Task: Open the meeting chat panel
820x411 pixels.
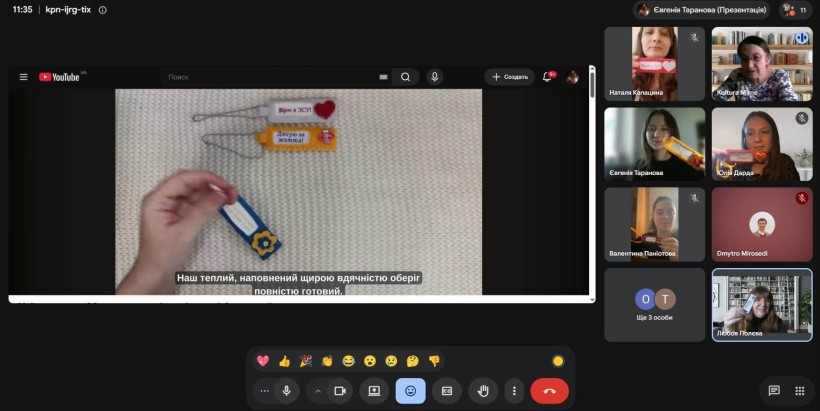Action: tap(774, 391)
